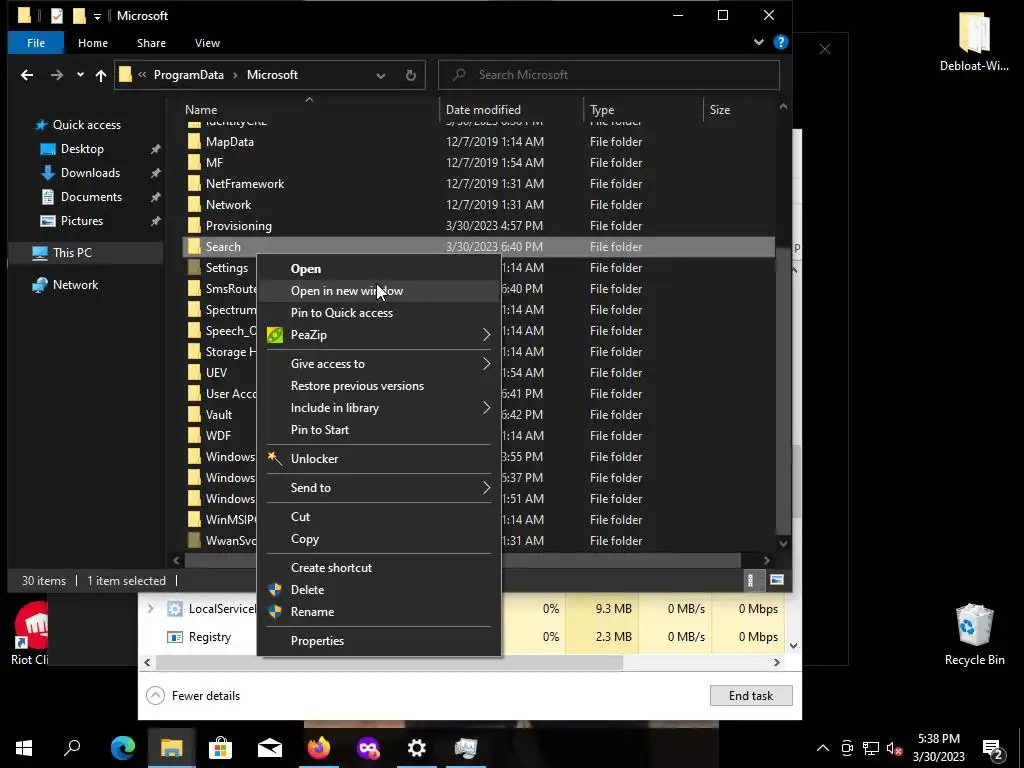Click Properties icon in title bar toolbar
Image resolution: width=1024 pixels, height=768 pixels.
click(57, 16)
